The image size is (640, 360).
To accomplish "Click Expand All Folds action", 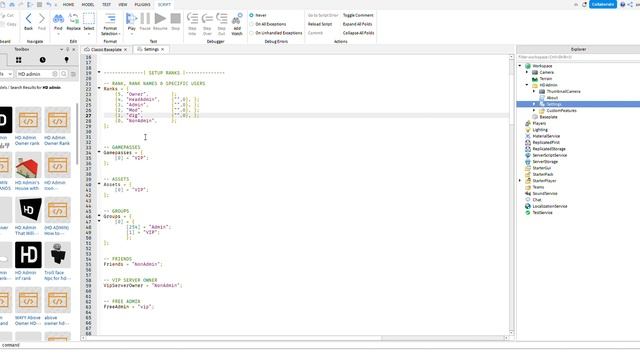I will [x=357, y=24].
